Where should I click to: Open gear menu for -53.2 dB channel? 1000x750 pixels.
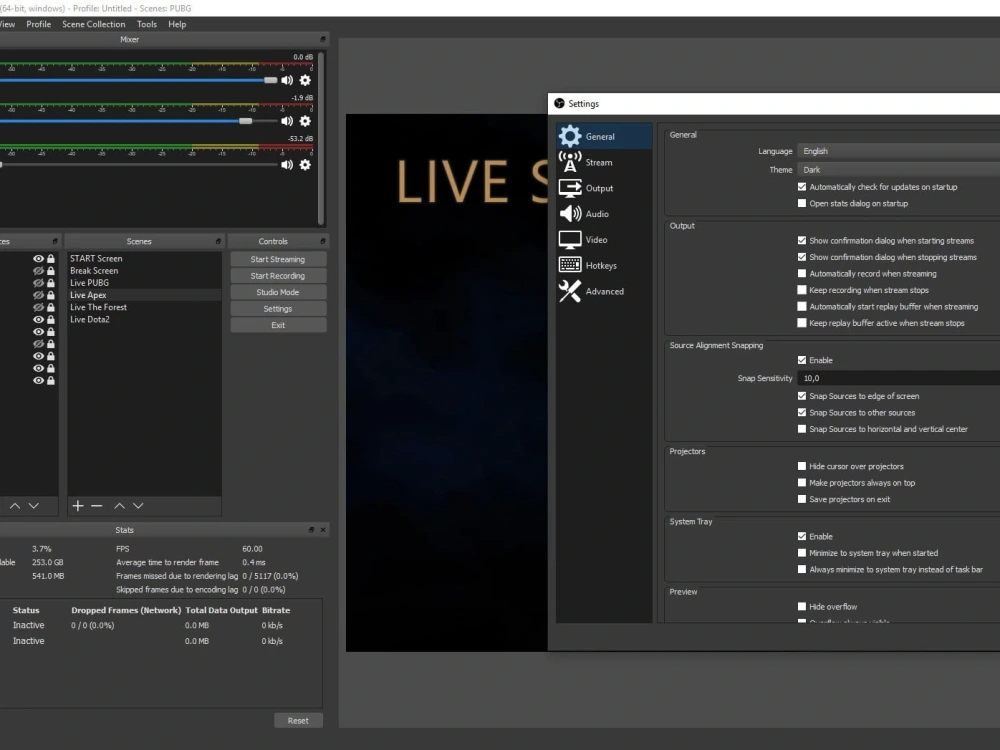coord(305,165)
